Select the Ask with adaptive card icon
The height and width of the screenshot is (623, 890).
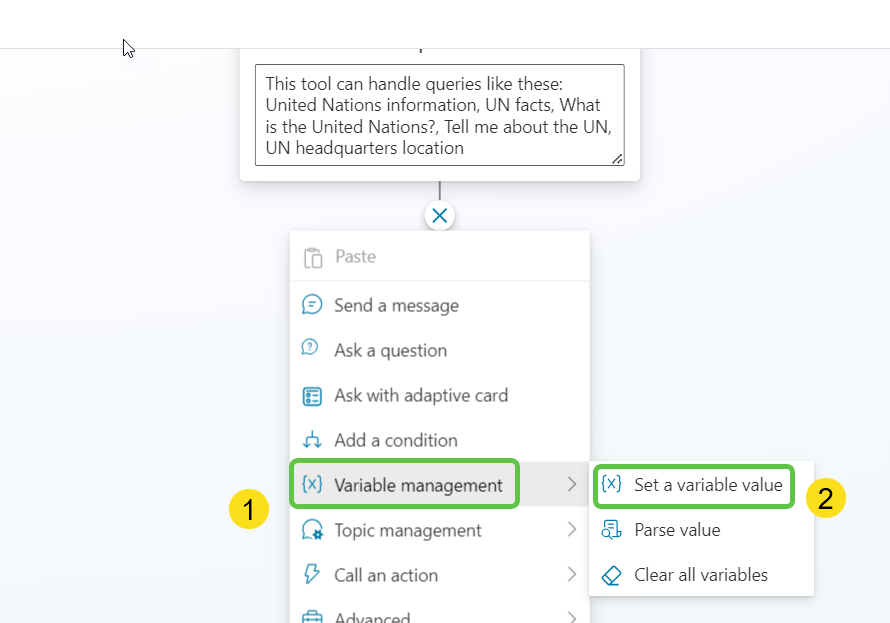pyautogui.click(x=315, y=395)
